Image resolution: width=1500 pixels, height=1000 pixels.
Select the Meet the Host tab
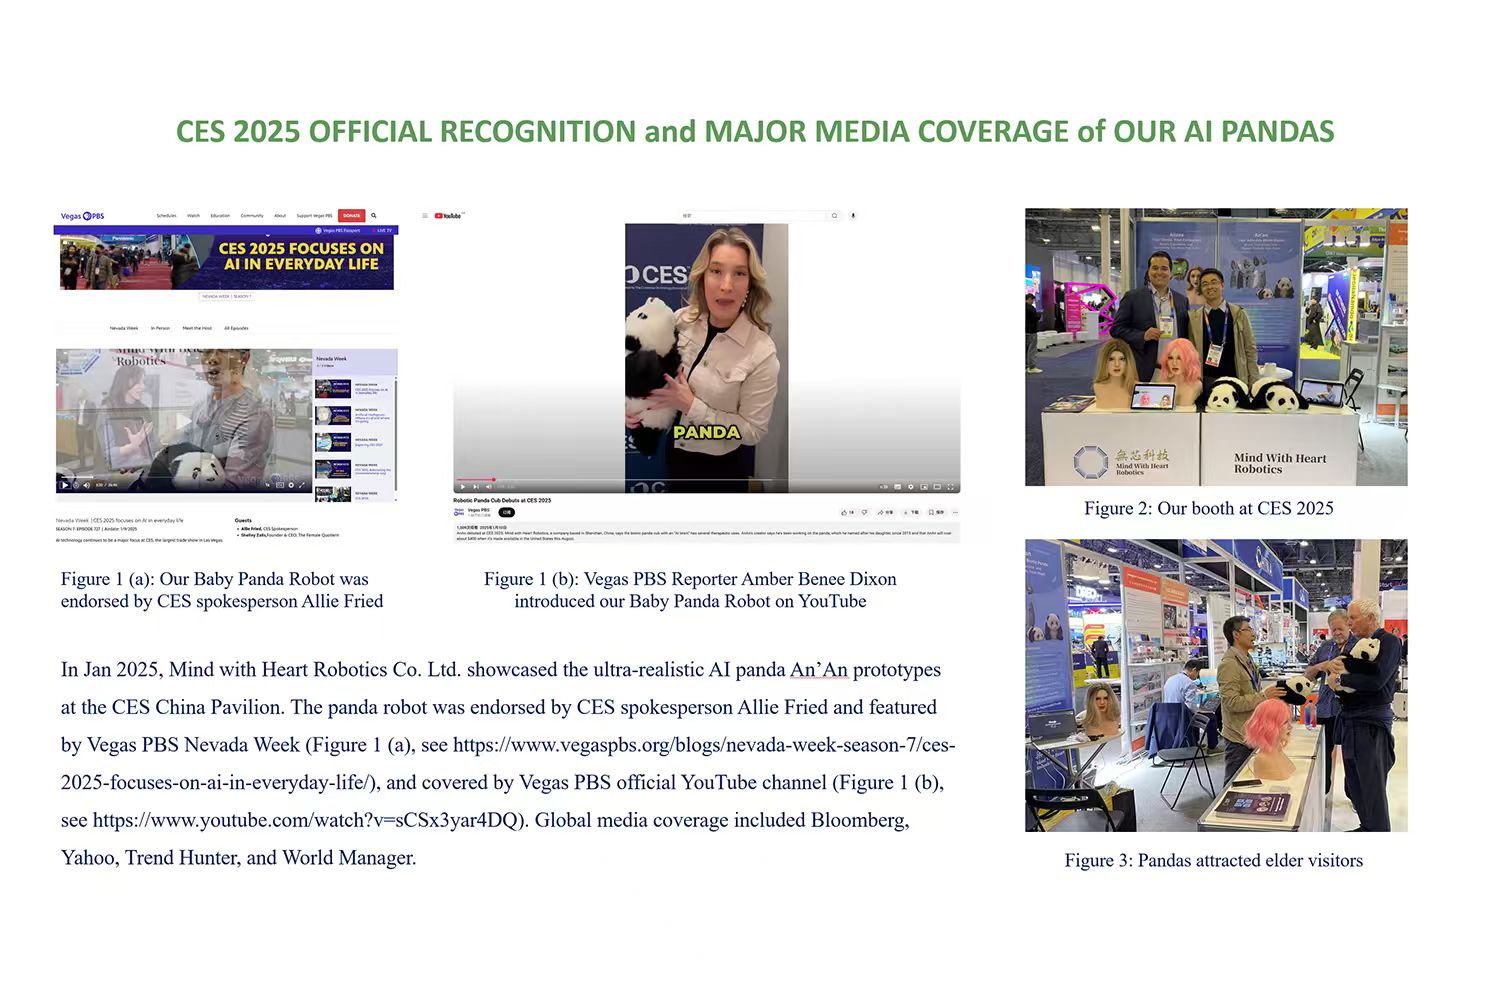(197, 328)
